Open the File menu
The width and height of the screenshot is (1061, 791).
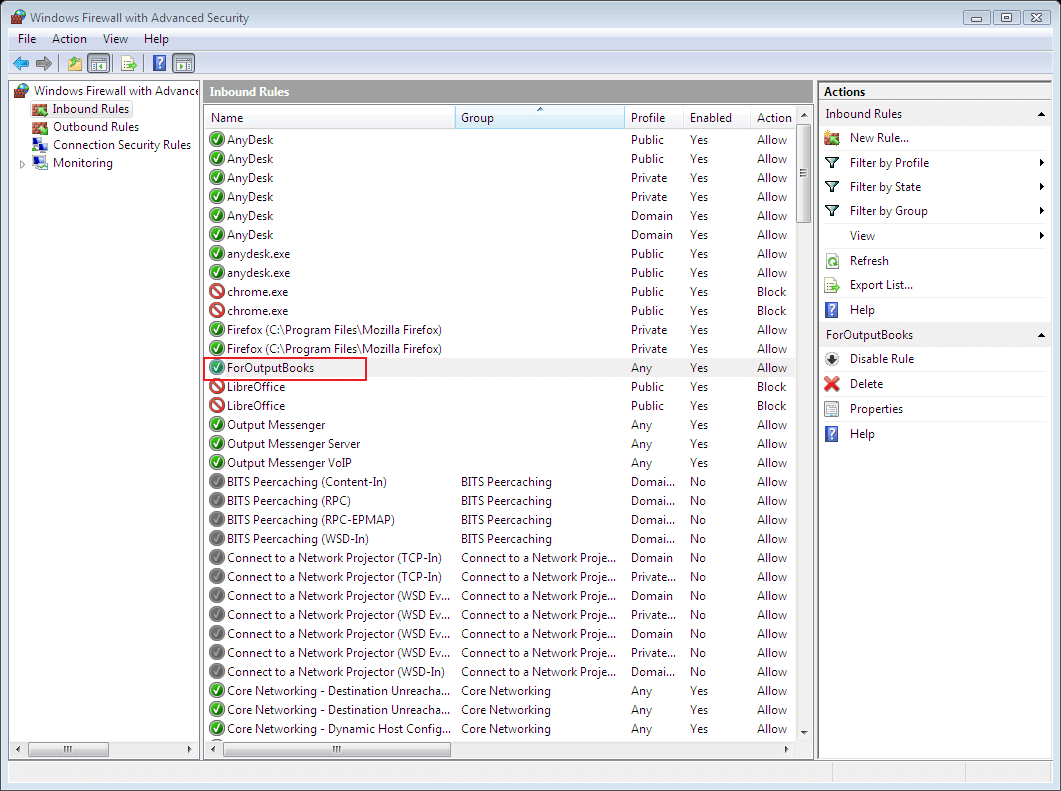click(x=27, y=39)
